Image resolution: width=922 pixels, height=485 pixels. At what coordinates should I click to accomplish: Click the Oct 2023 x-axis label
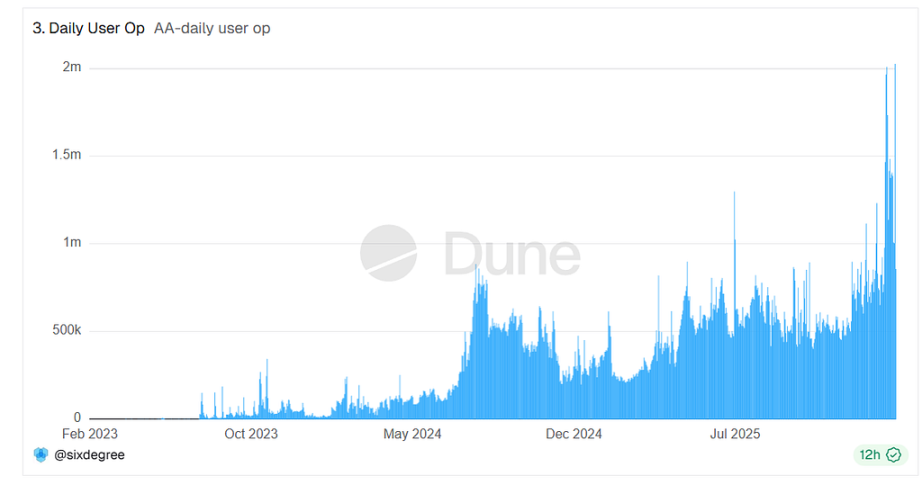[x=251, y=434]
